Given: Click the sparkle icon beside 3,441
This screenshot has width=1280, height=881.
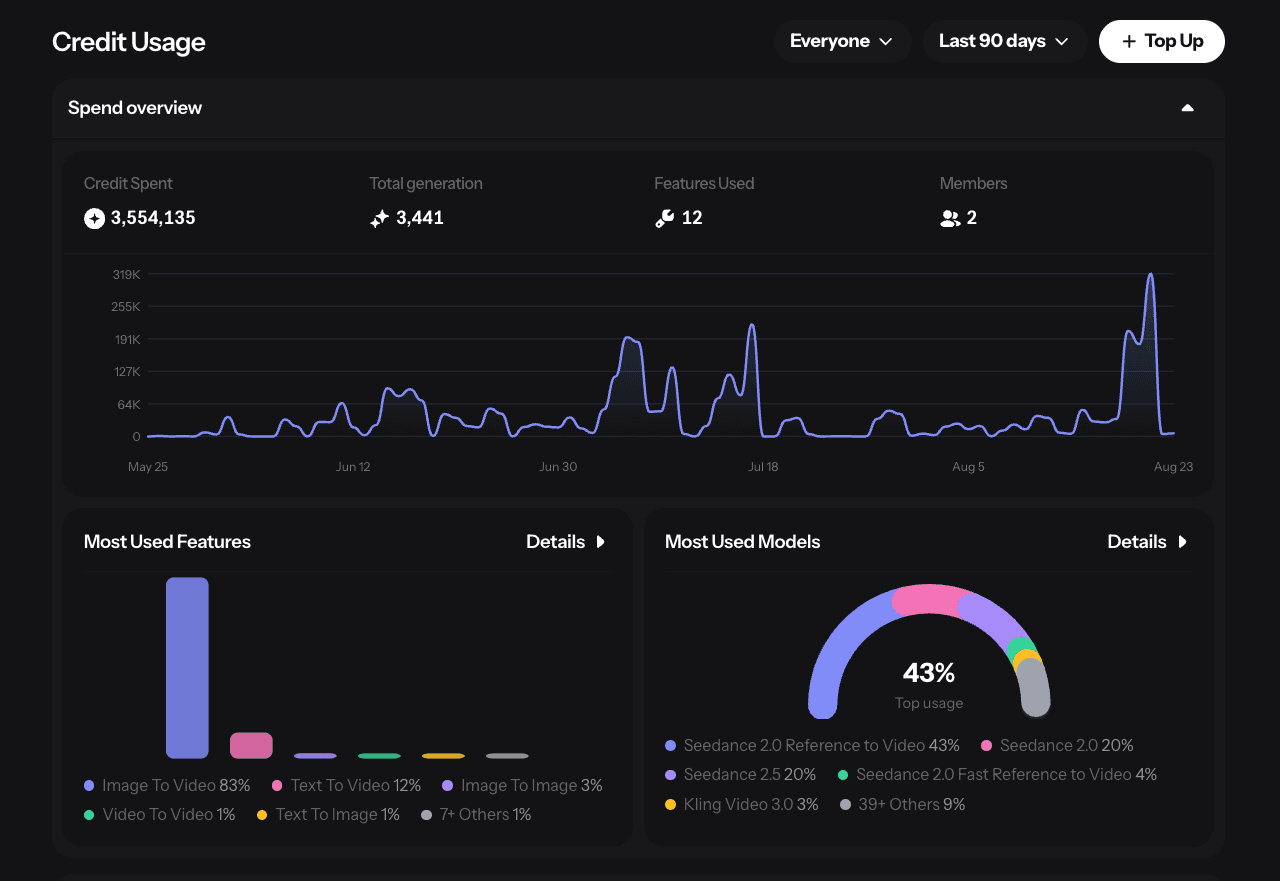Looking at the screenshot, I should pyautogui.click(x=379, y=218).
